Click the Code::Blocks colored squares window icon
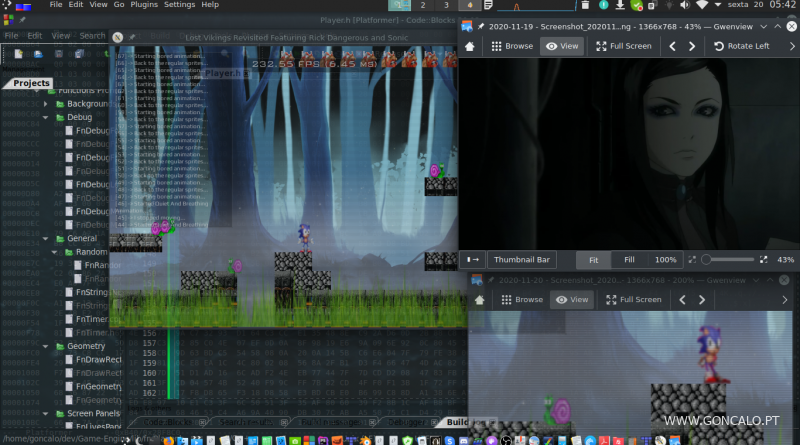The image size is (800, 445). coord(8,20)
